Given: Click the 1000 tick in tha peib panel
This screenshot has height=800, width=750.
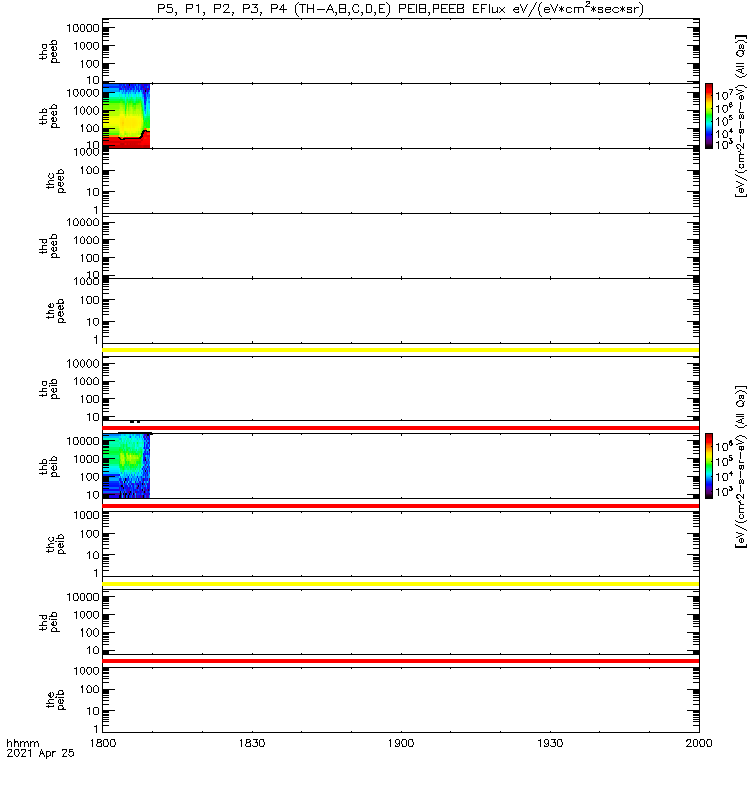Looking at the screenshot, I should click(86, 382).
